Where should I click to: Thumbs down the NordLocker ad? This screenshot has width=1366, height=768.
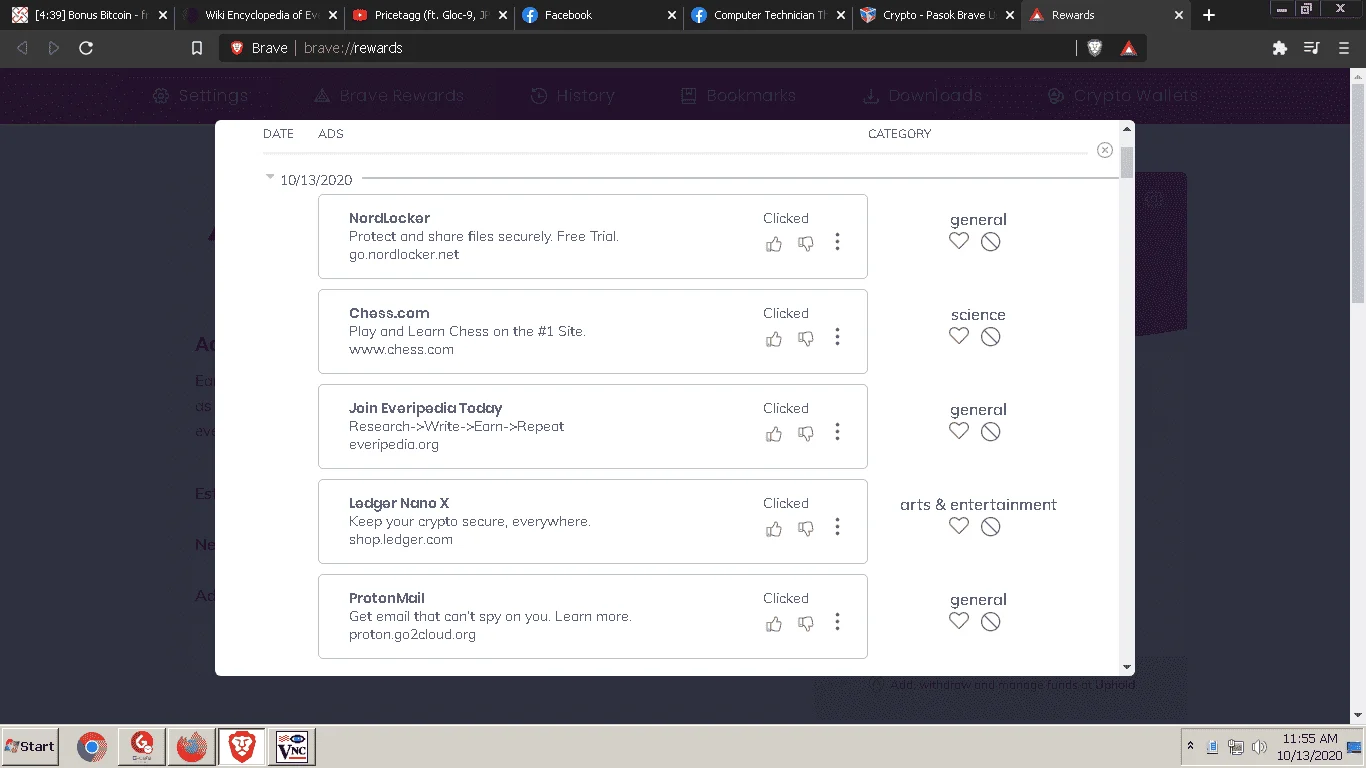[x=806, y=243]
